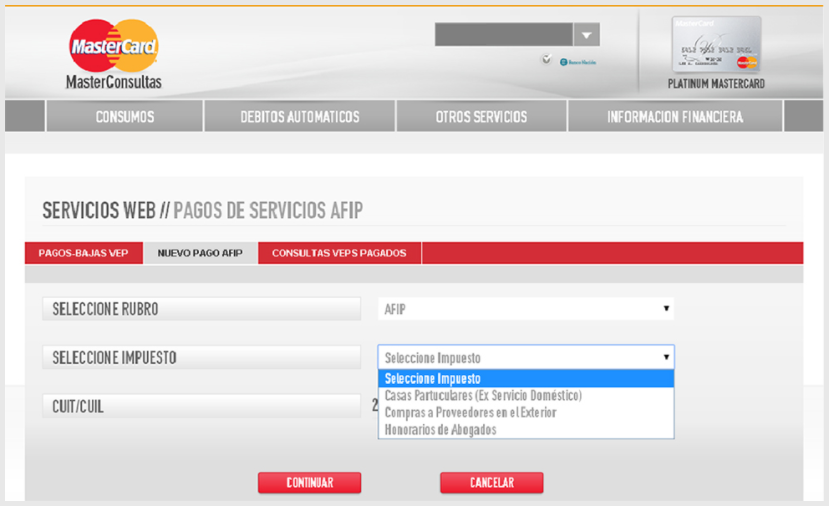Open the account selector dropdown arrow in header
Viewport: 829px width, 508px height.
coord(587,35)
